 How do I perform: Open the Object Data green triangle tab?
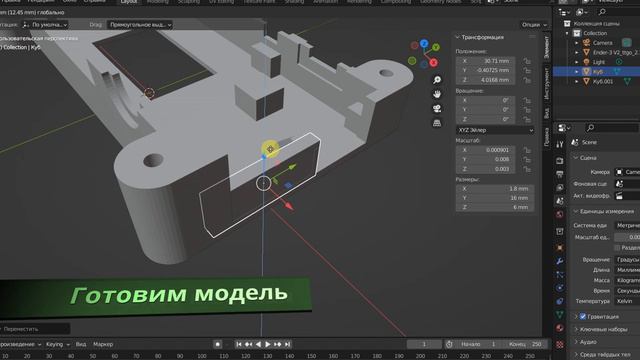pos(560,314)
